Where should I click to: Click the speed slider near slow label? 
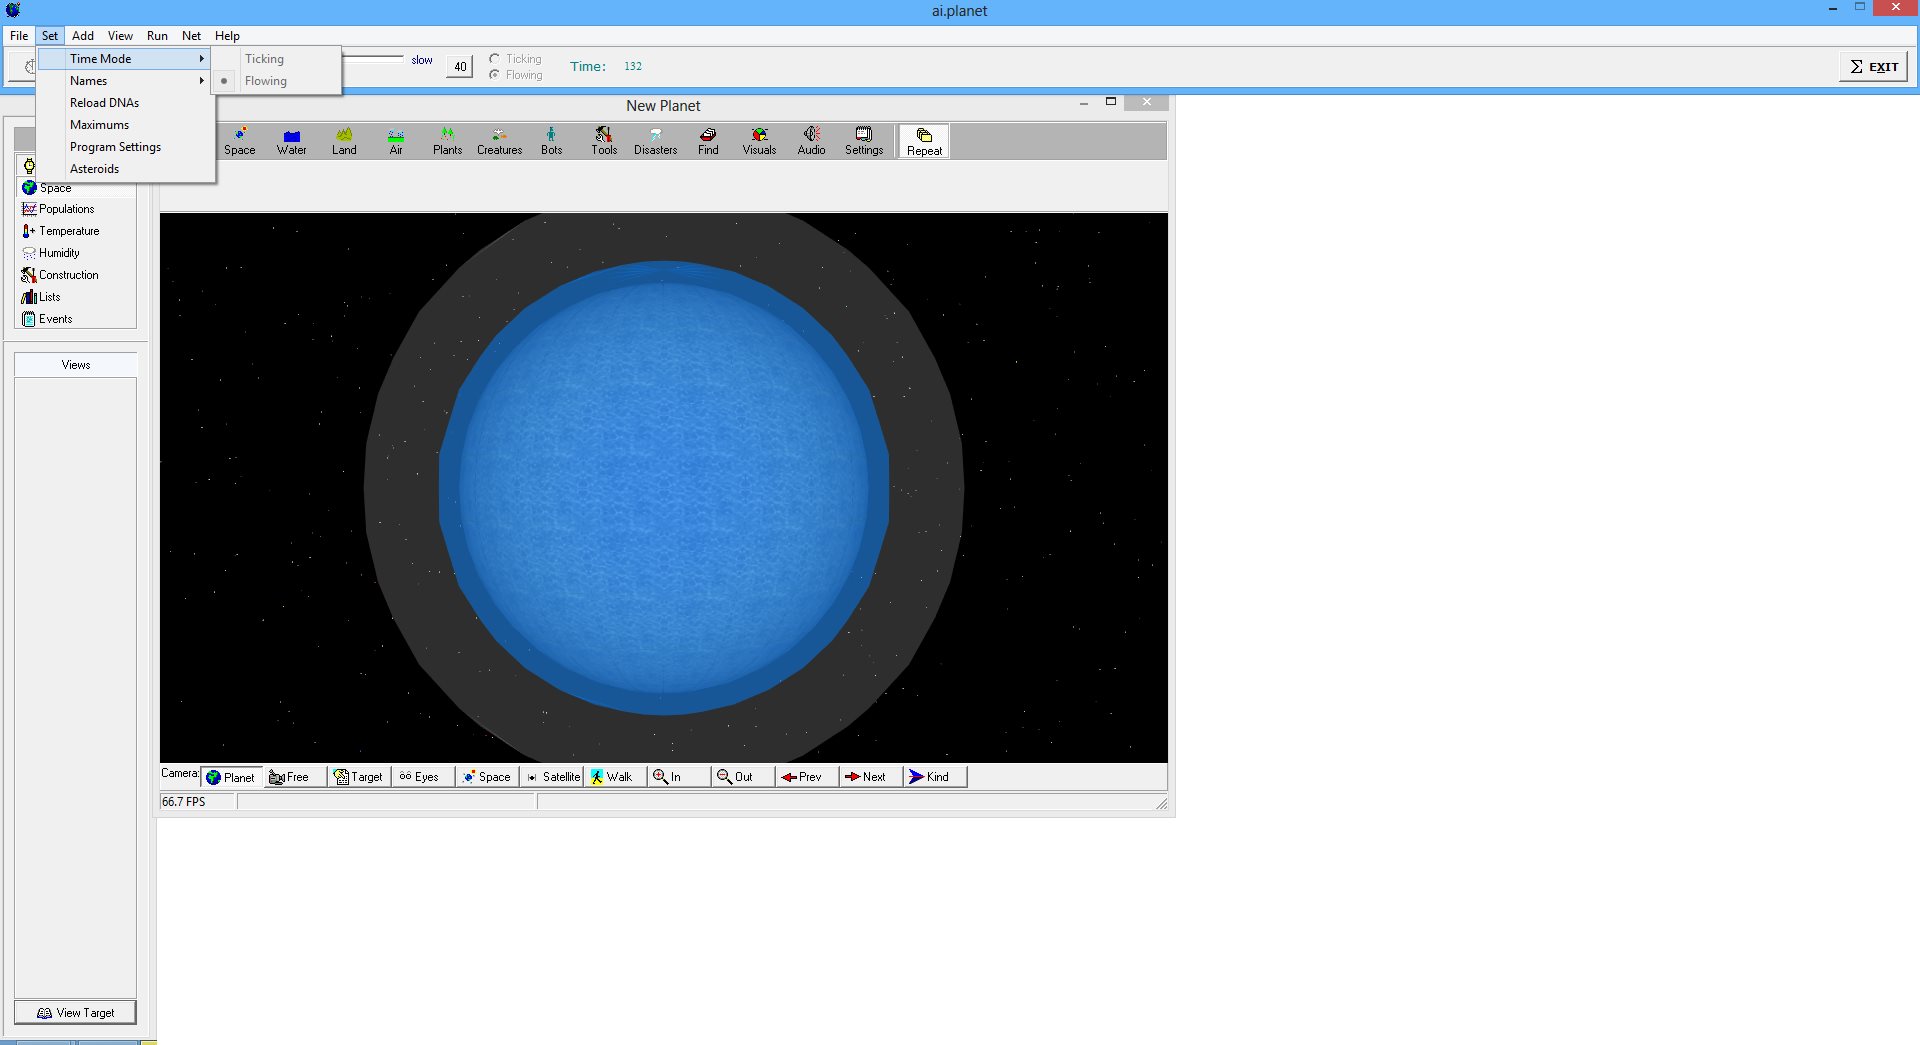[x=372, y=59]
